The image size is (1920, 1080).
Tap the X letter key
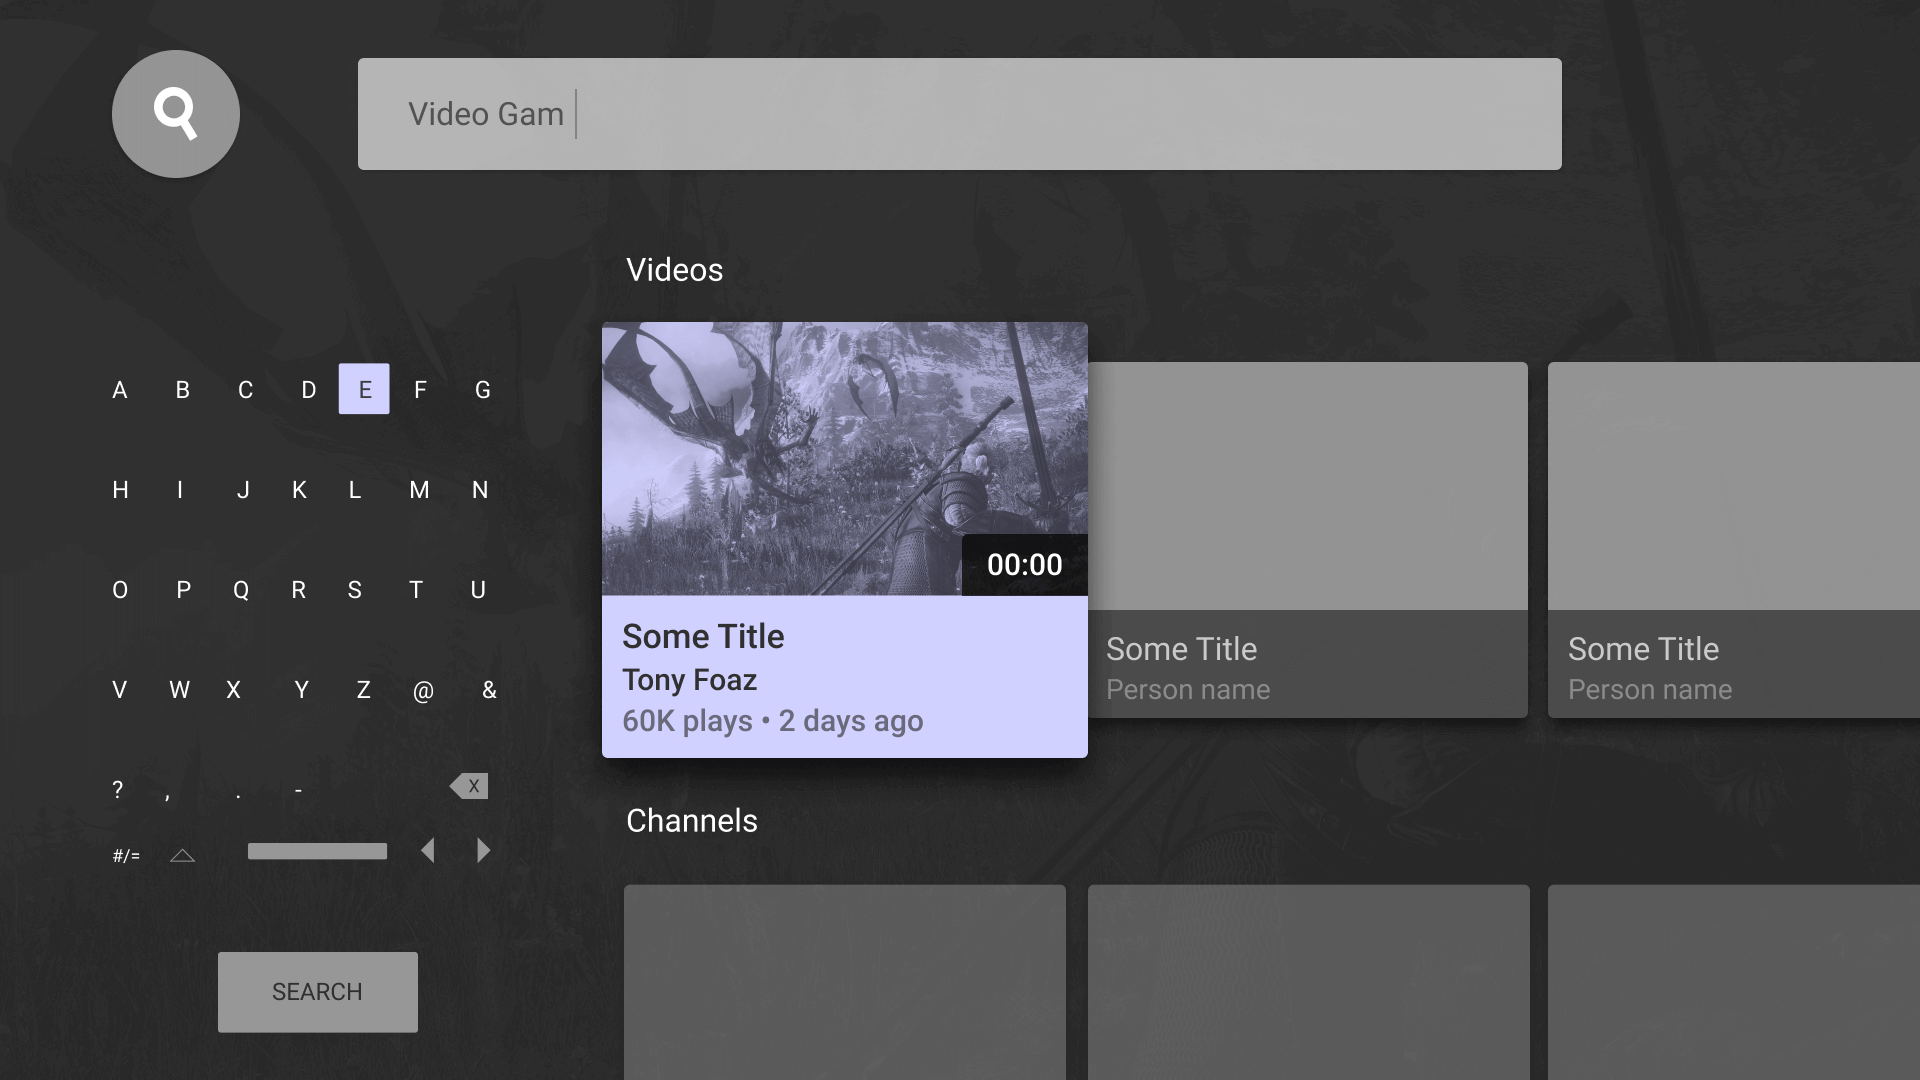[x=234, y=690]
